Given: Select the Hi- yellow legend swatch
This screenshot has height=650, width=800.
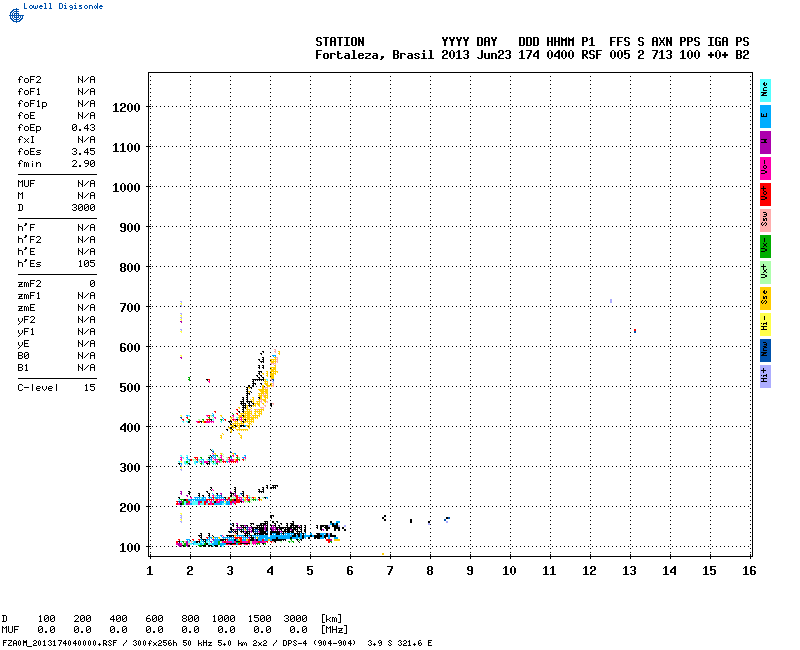Looking at the screenshot, I should pos(765,324).
